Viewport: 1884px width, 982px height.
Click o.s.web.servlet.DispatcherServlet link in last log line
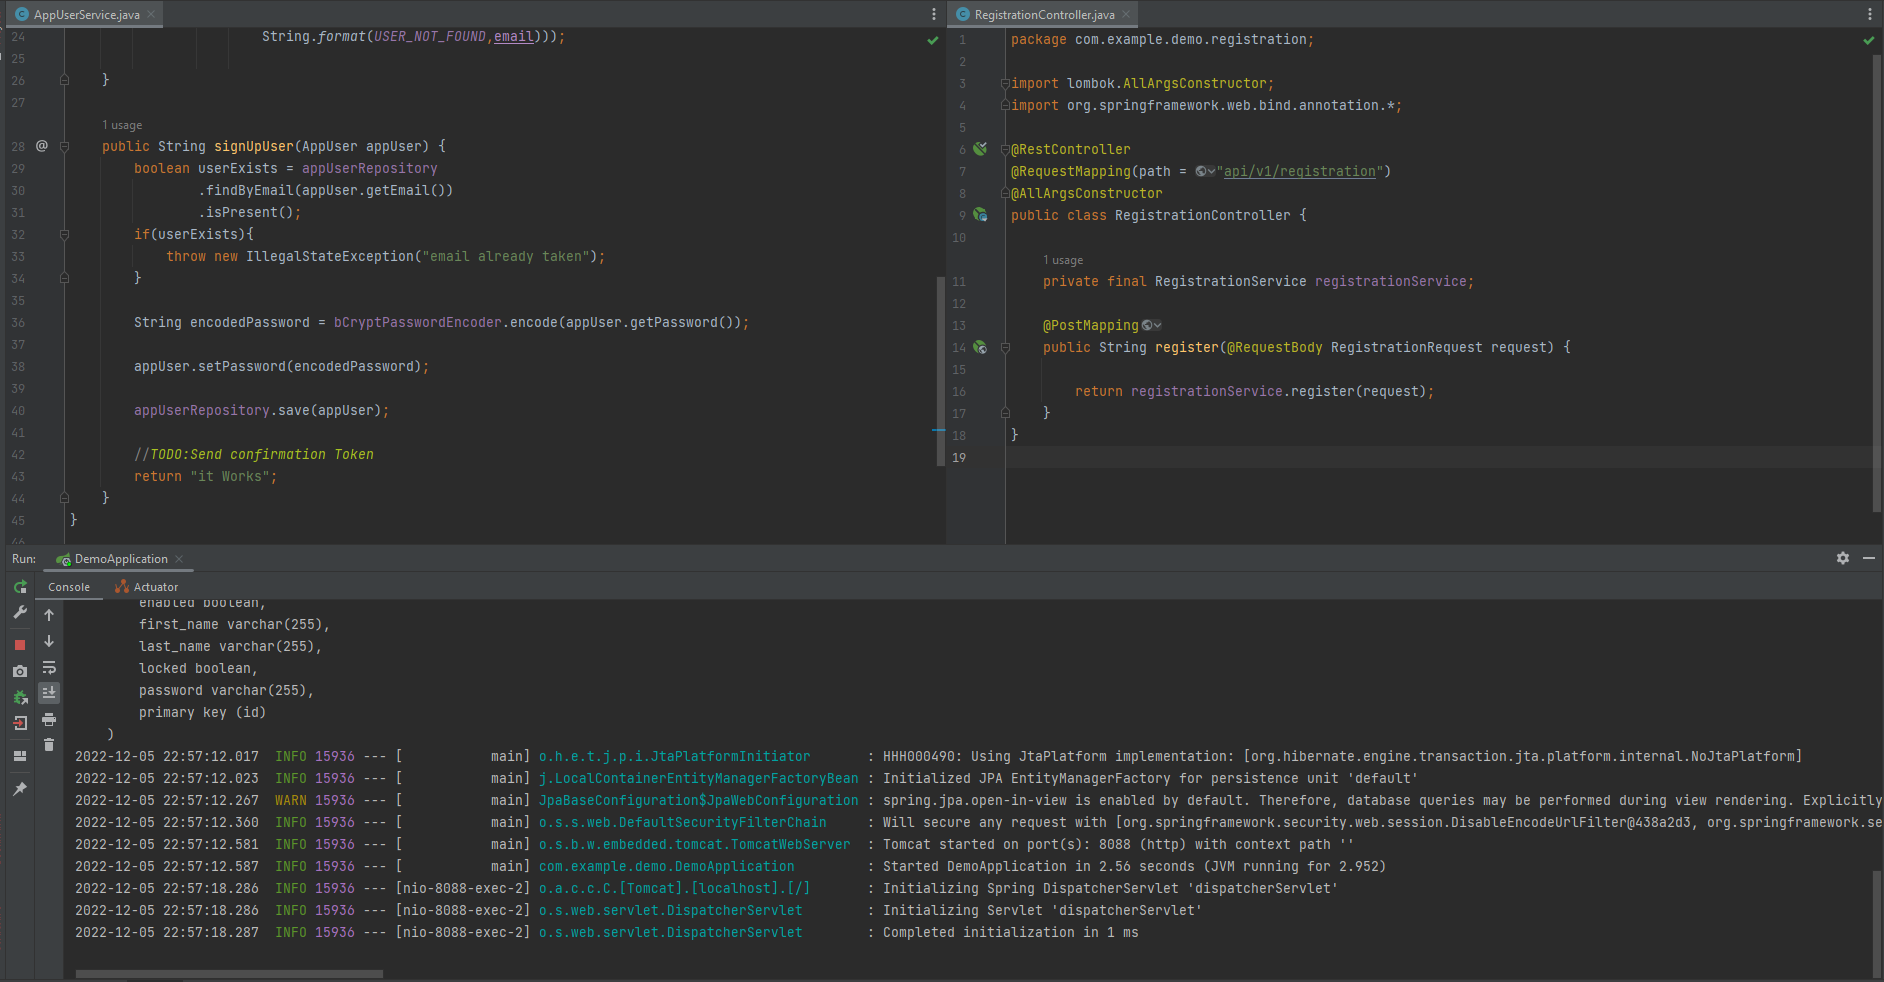[x=670, y=932]
